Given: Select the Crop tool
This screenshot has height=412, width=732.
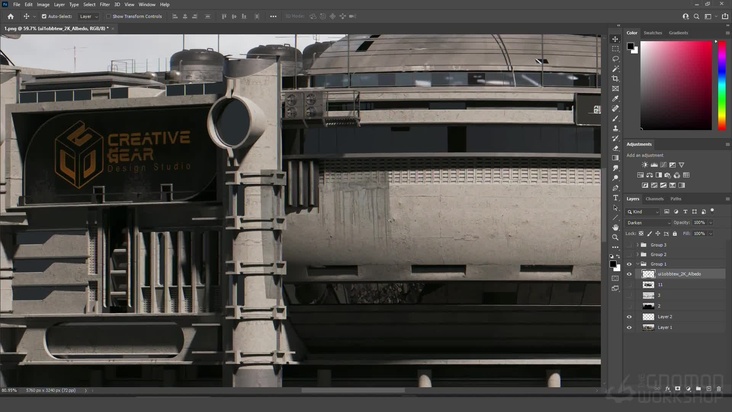Looking at the screenshot, I should pos(615,78).
